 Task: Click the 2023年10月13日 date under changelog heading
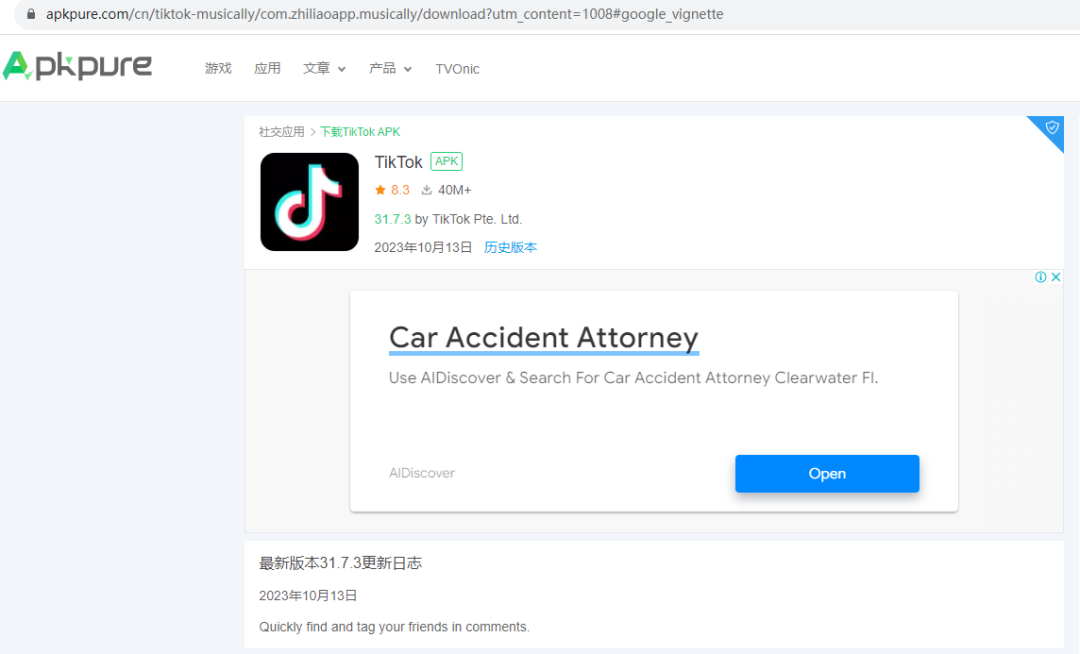click(x=308, y=595)
